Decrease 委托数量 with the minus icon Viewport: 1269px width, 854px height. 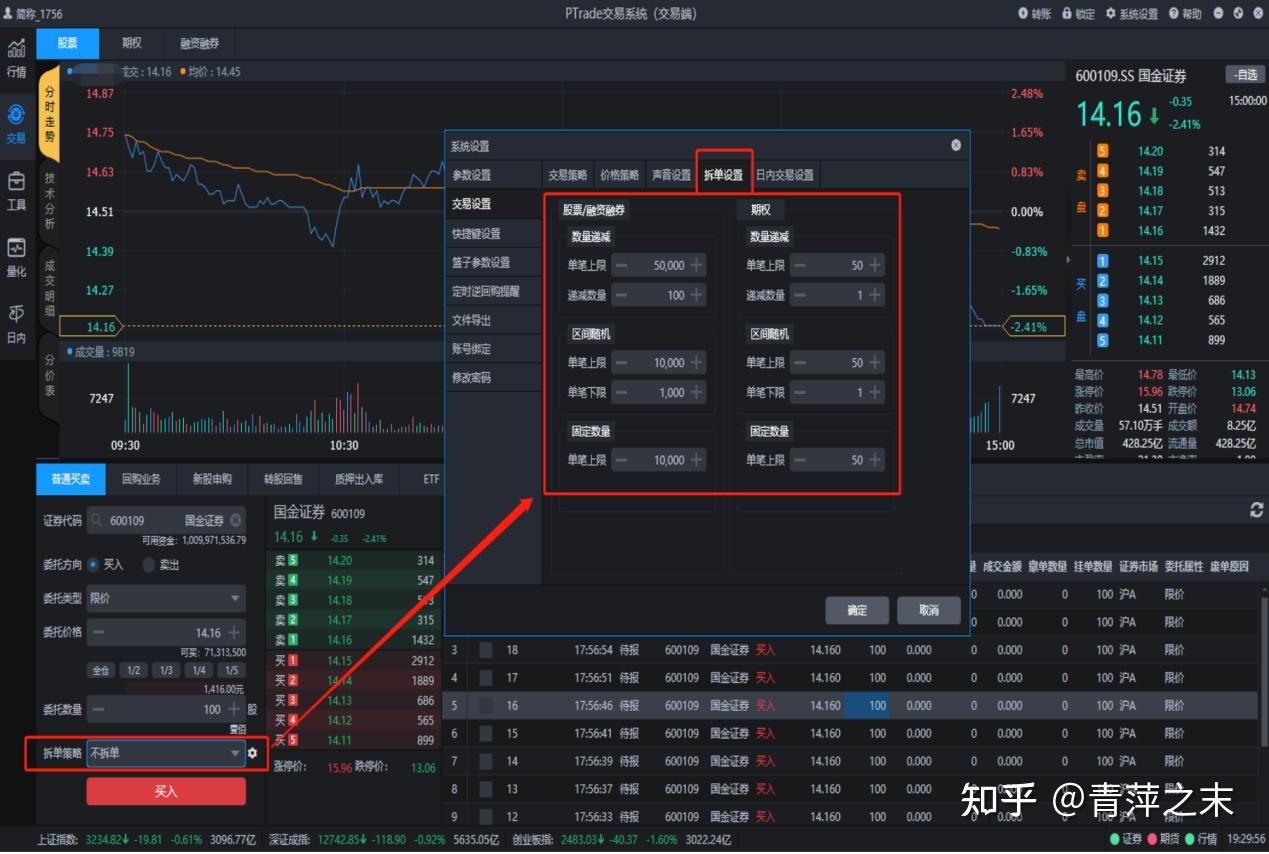pyautogui.click(x=98, y=709)
